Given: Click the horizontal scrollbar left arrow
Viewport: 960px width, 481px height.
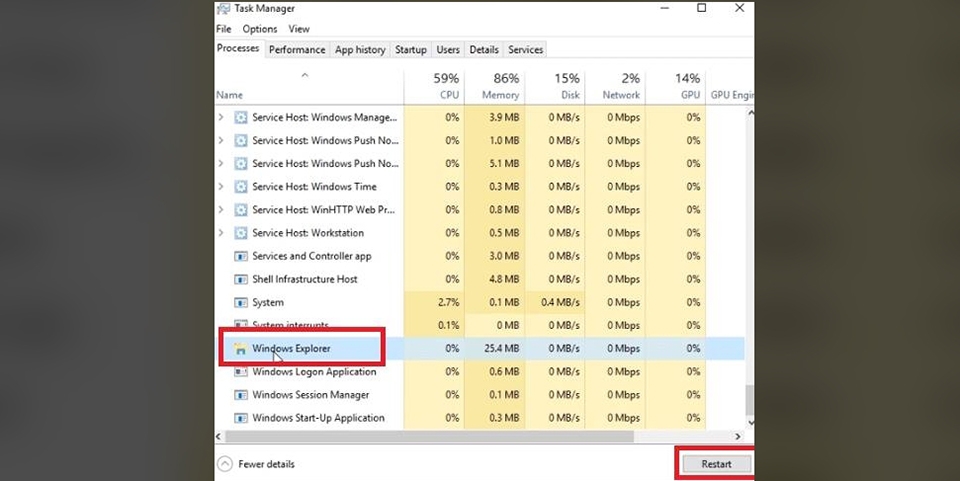Looking at the screenshot, I should tap(219, 437).
